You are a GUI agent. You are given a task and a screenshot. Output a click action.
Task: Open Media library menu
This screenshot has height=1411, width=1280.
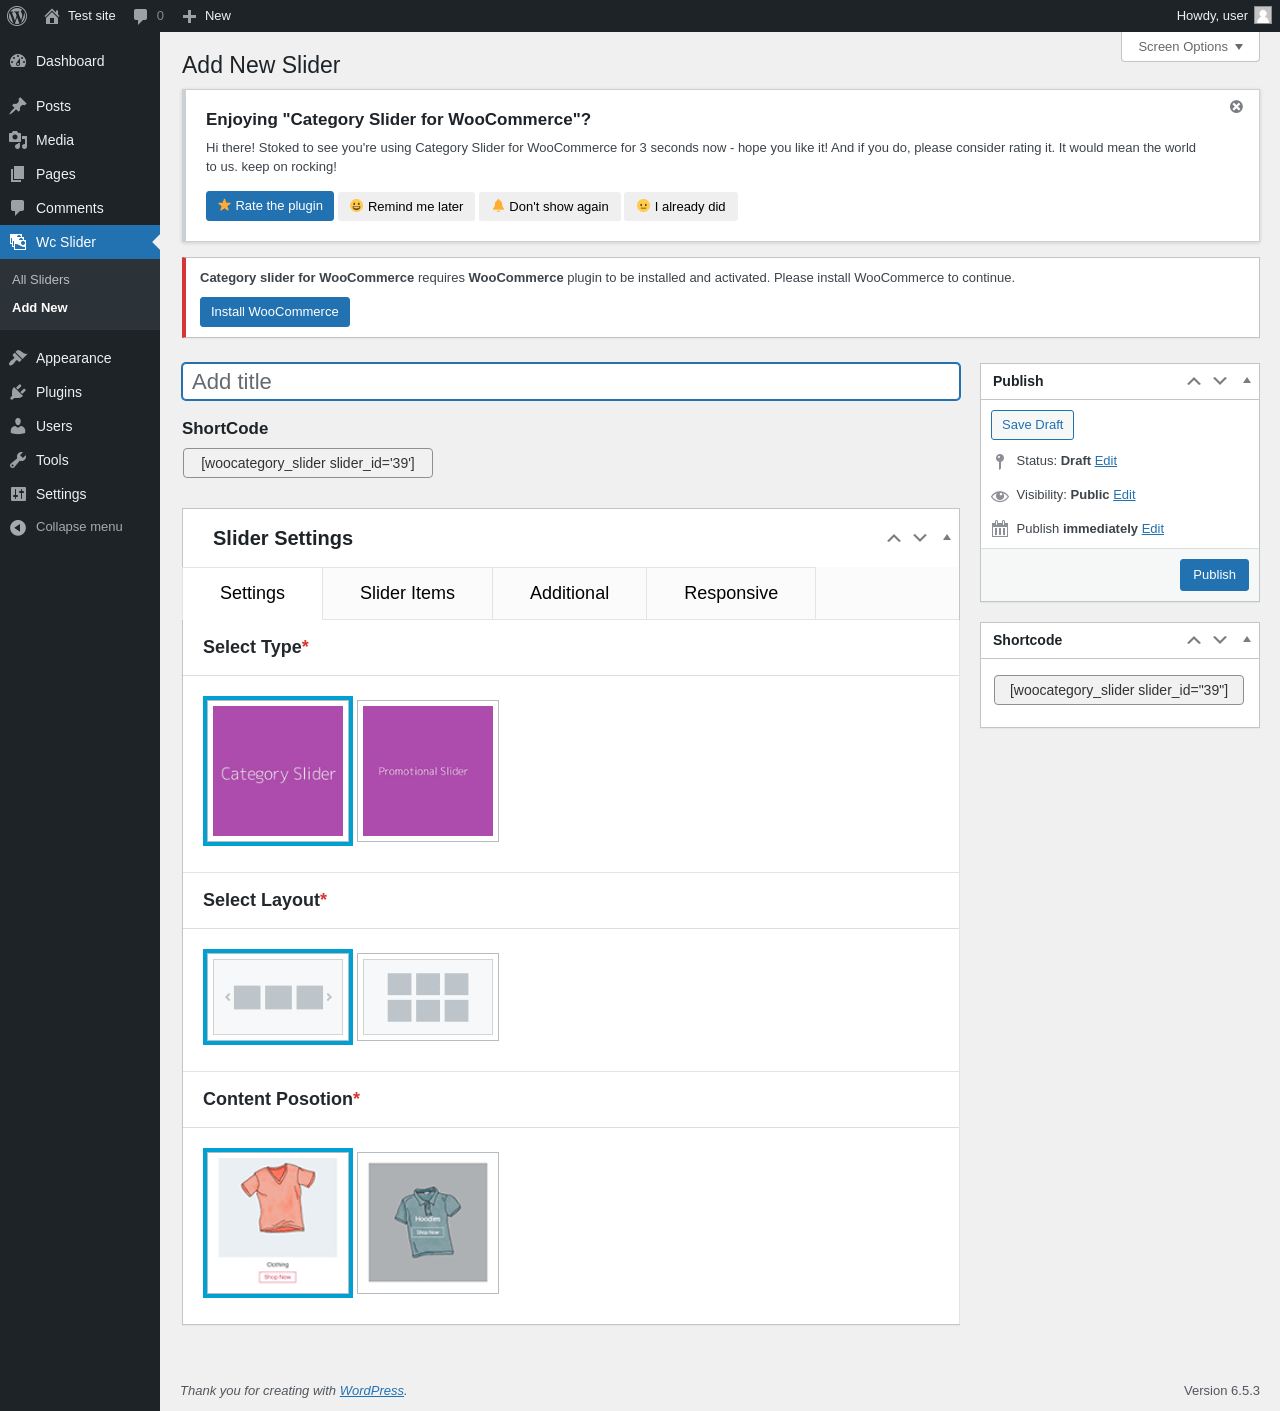[x=80, y=140]
